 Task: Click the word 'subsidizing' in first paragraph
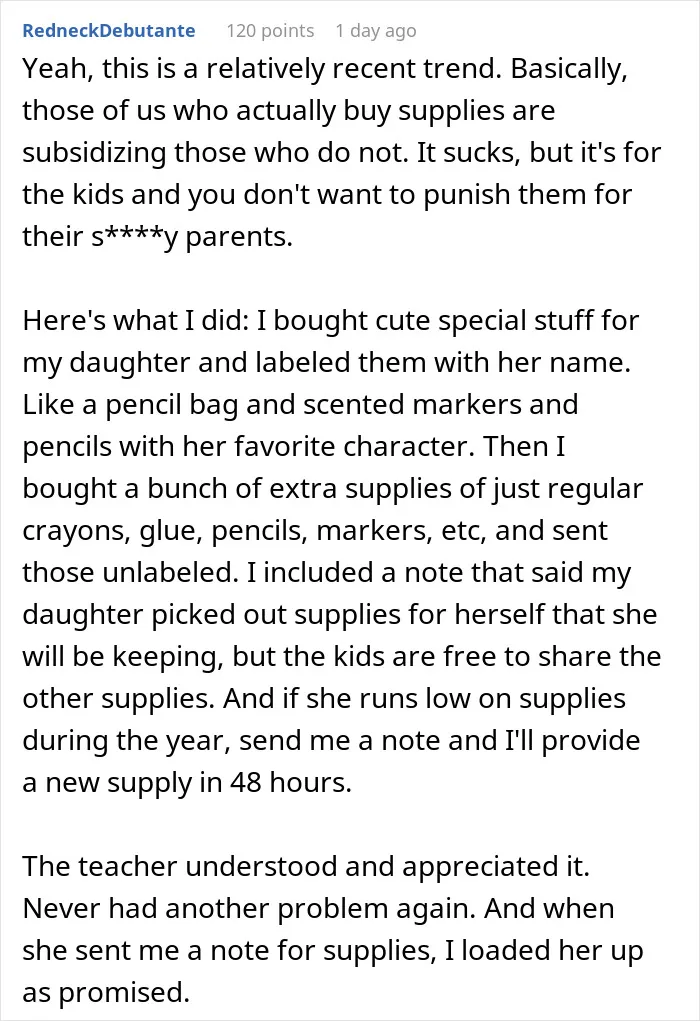tap(94, 153)
